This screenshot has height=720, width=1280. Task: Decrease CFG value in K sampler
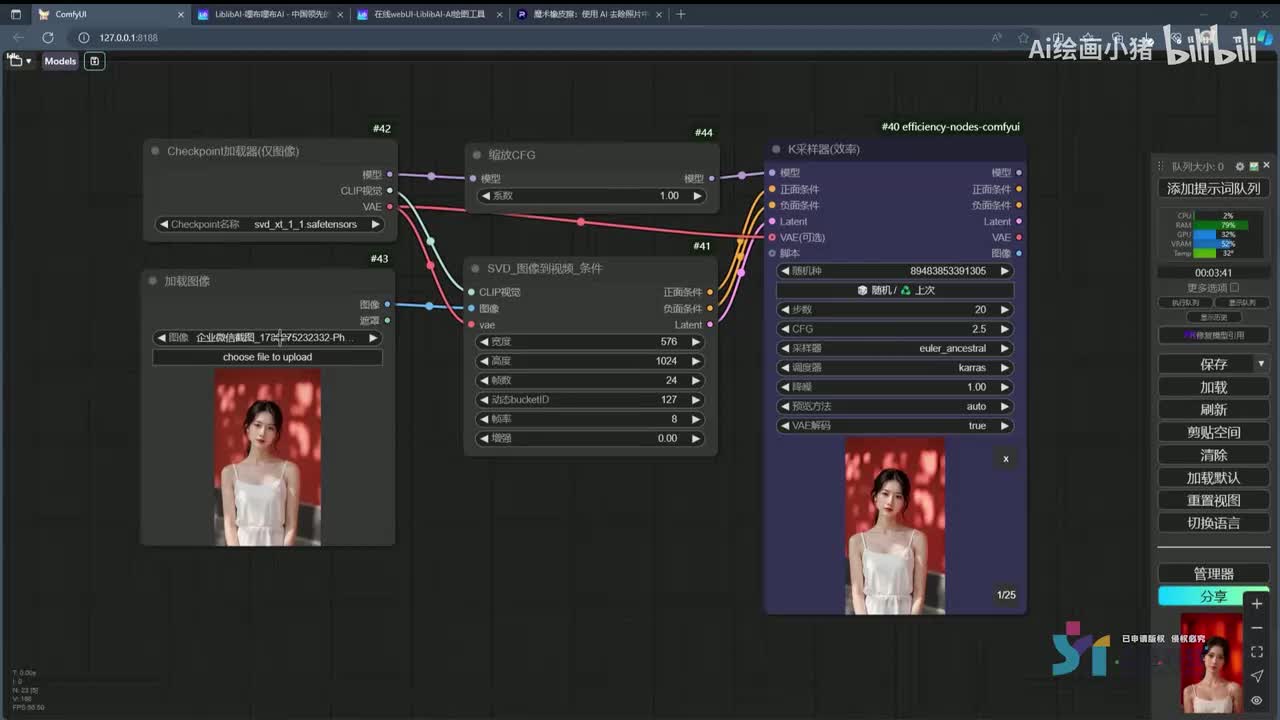tap(786, 329)
